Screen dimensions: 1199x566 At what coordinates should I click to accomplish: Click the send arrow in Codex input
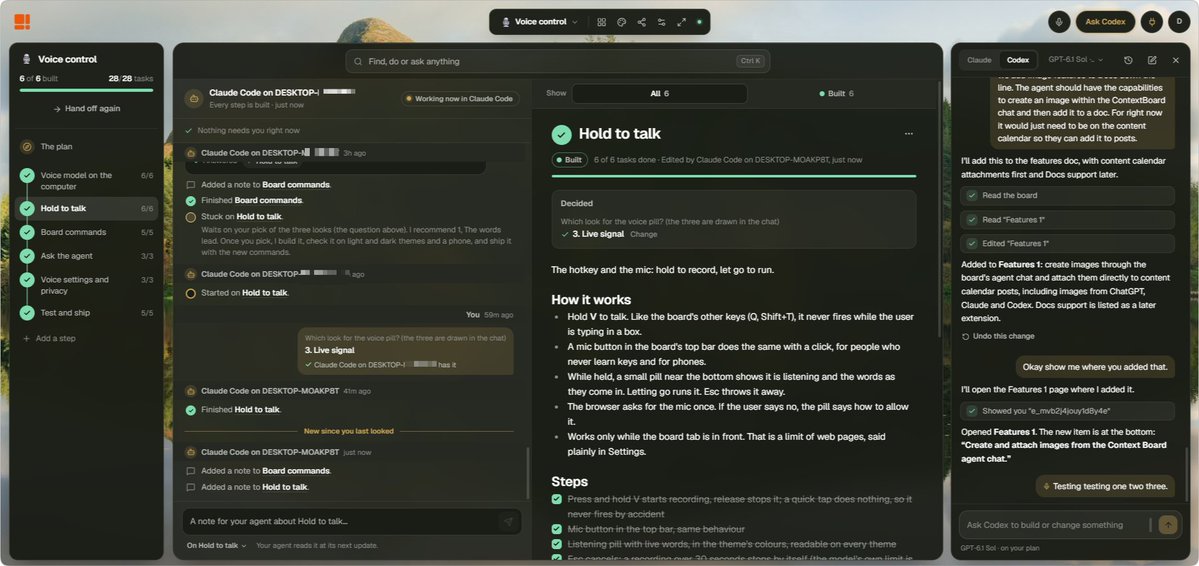1168,525
